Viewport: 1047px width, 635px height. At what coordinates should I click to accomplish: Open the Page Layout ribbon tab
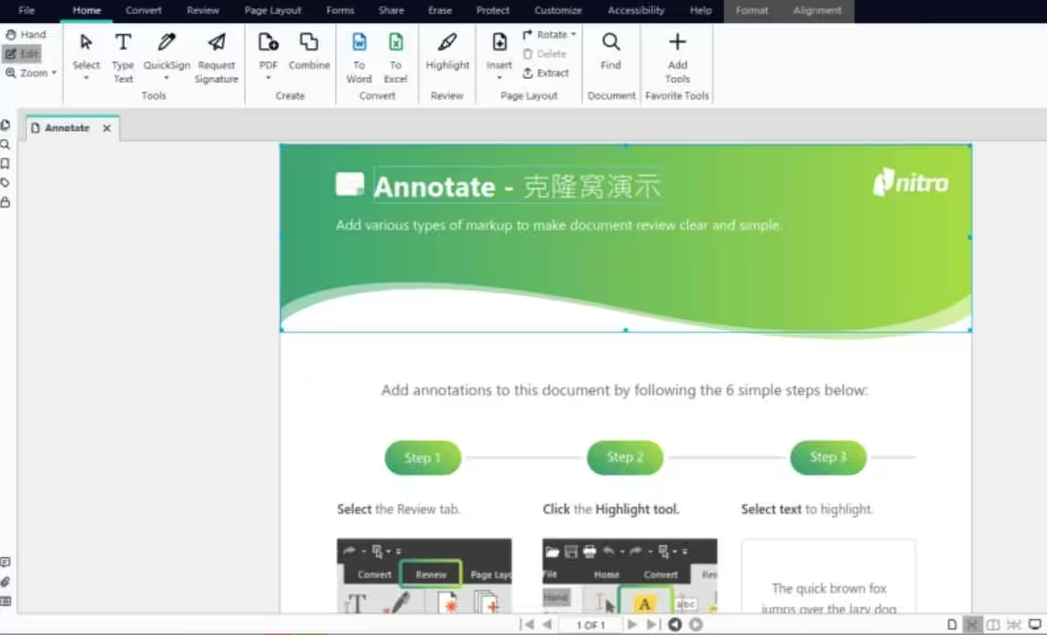click(272, 11)
